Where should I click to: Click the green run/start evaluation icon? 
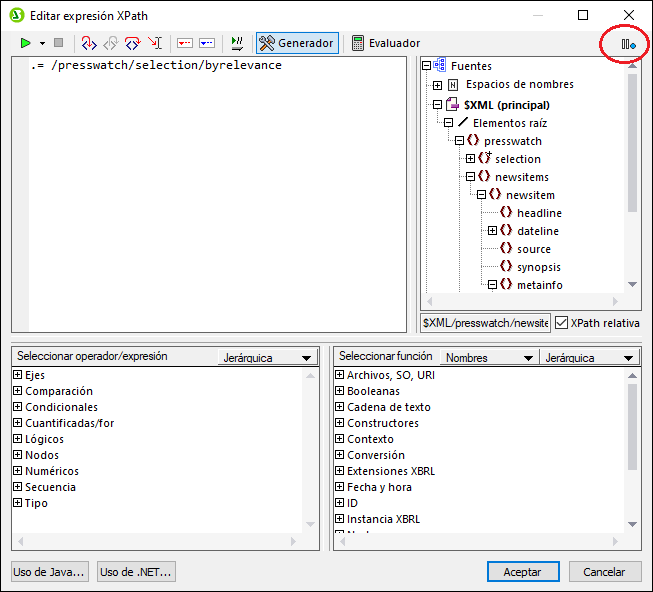(25, 43)
